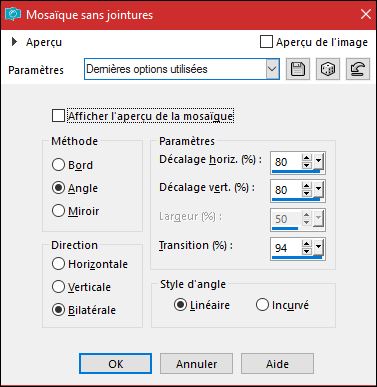Click the OK button
Image resolution: width=377 pixels, height=387 pixels.
pyautogui.click(x=115, y=364)
